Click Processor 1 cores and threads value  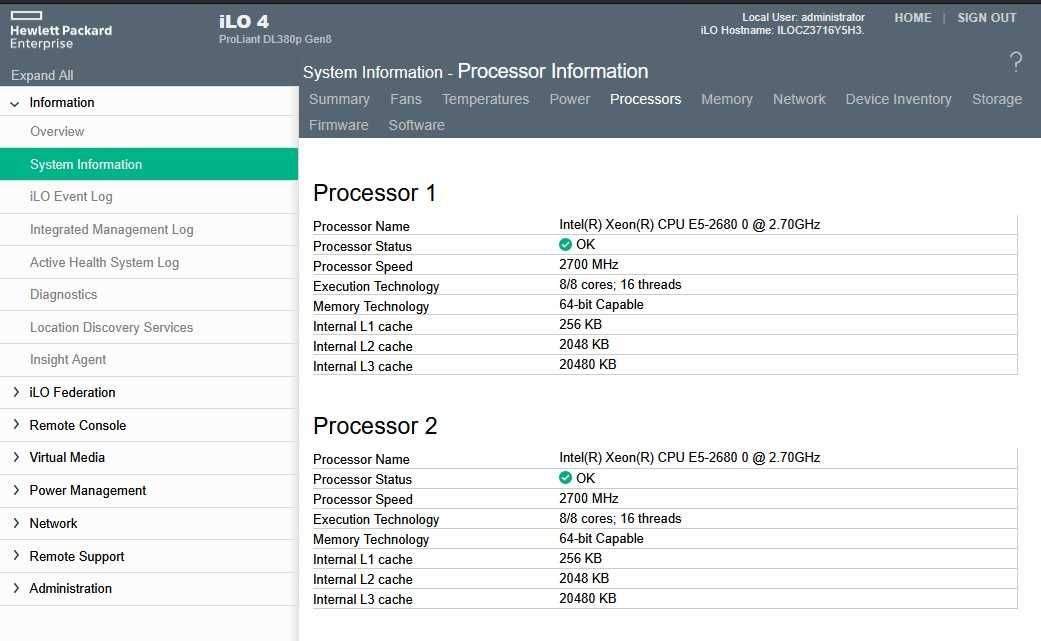[x=620, y=285]
